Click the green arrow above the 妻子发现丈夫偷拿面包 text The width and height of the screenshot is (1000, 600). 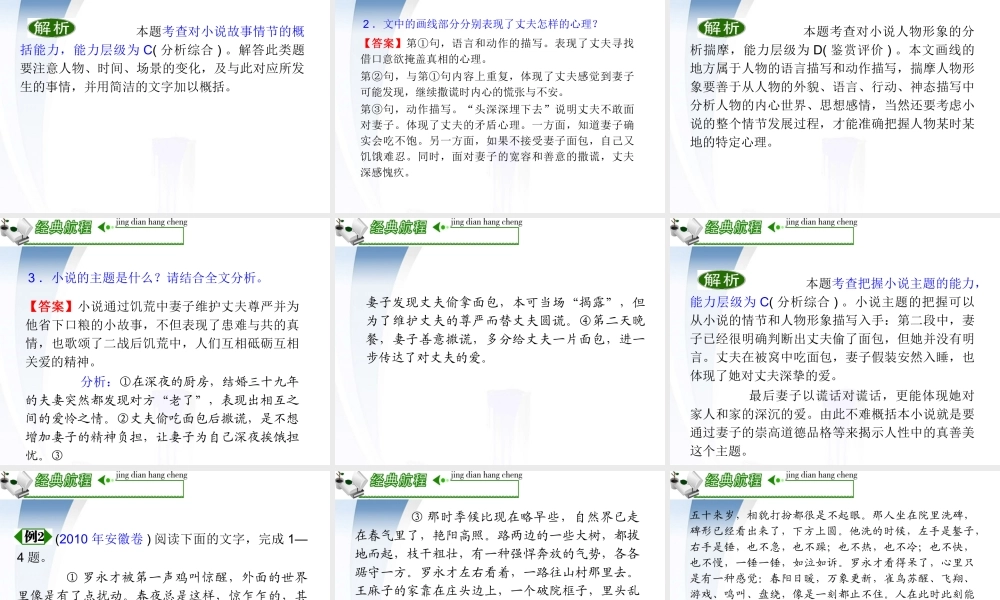point(439,227)
